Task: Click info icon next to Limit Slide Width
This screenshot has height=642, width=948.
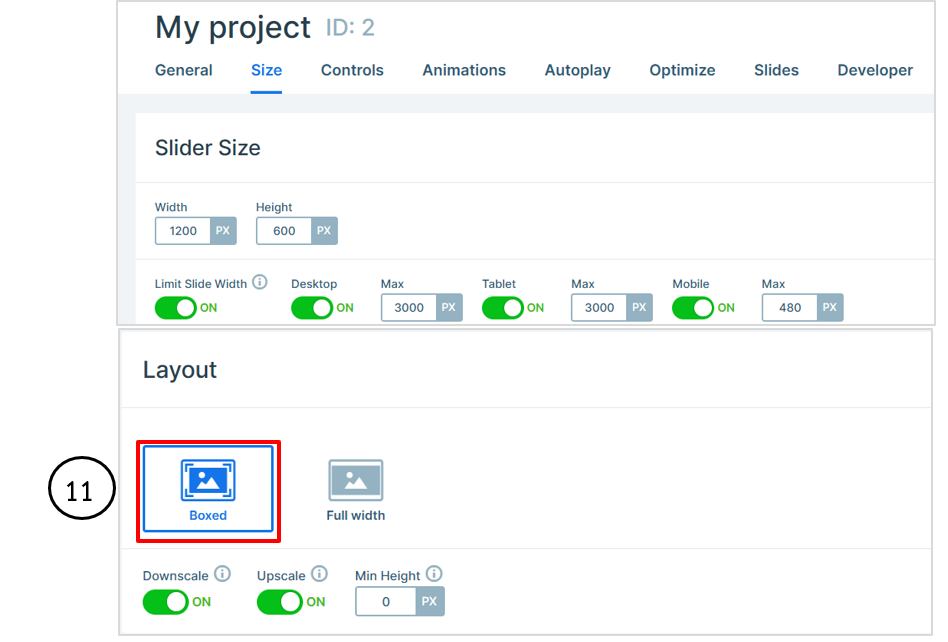Action: tap(260, 282)
